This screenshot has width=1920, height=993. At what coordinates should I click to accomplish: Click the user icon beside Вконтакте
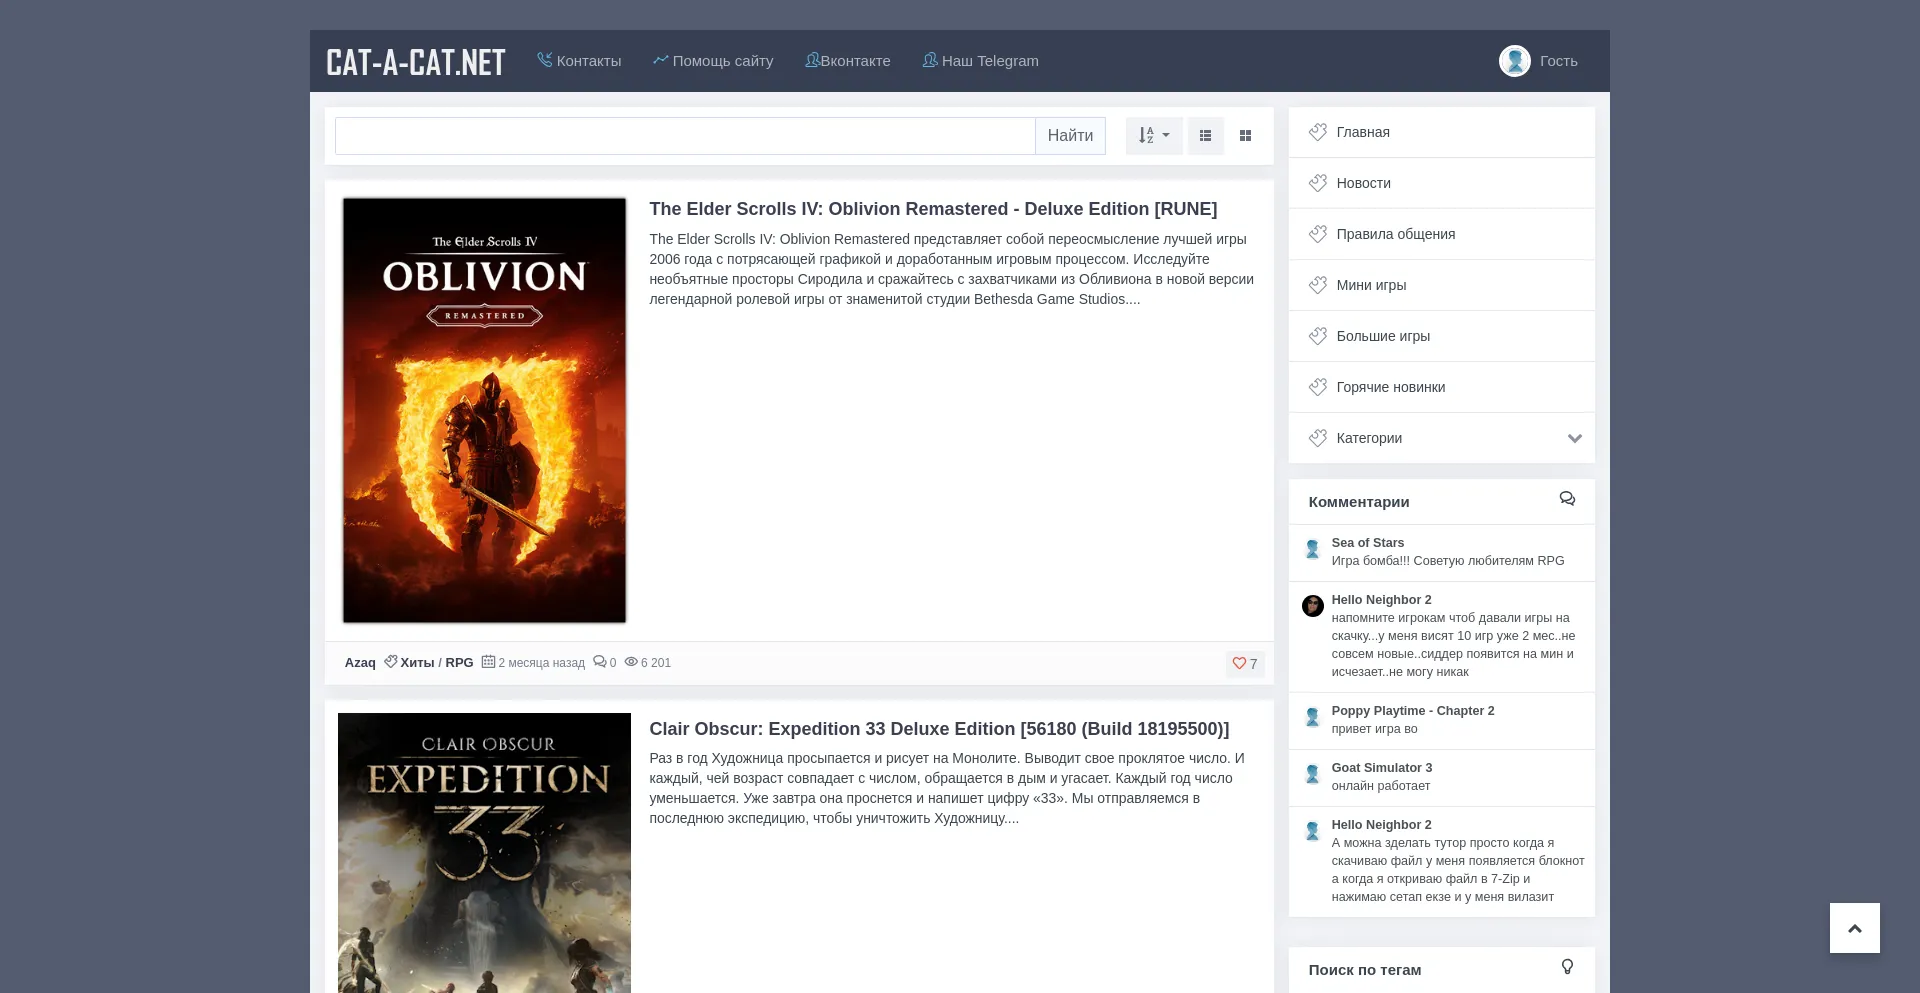coord(812,60)
